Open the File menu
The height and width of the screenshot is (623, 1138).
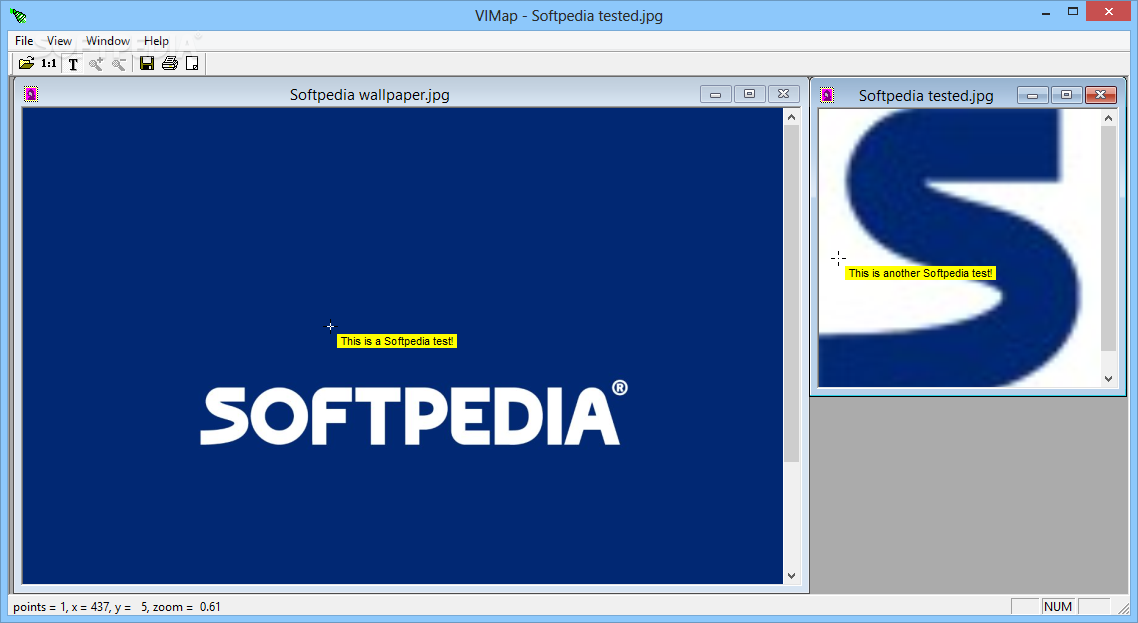pos(24,41)
